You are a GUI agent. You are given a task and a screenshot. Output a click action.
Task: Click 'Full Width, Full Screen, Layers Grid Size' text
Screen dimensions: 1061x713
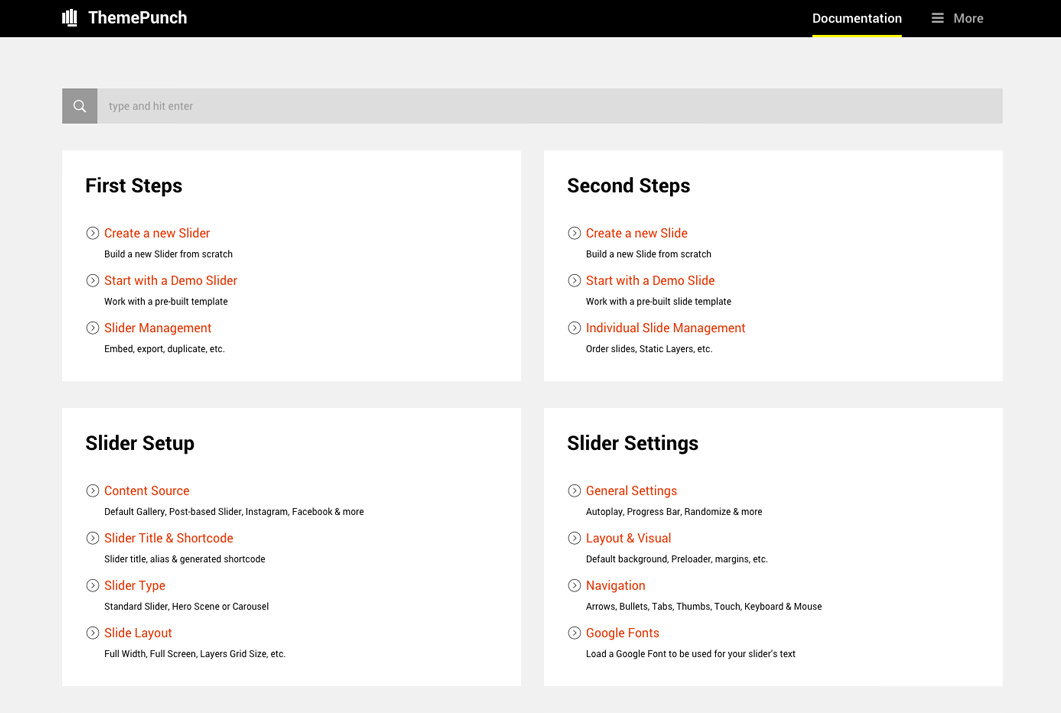[195, 654]
